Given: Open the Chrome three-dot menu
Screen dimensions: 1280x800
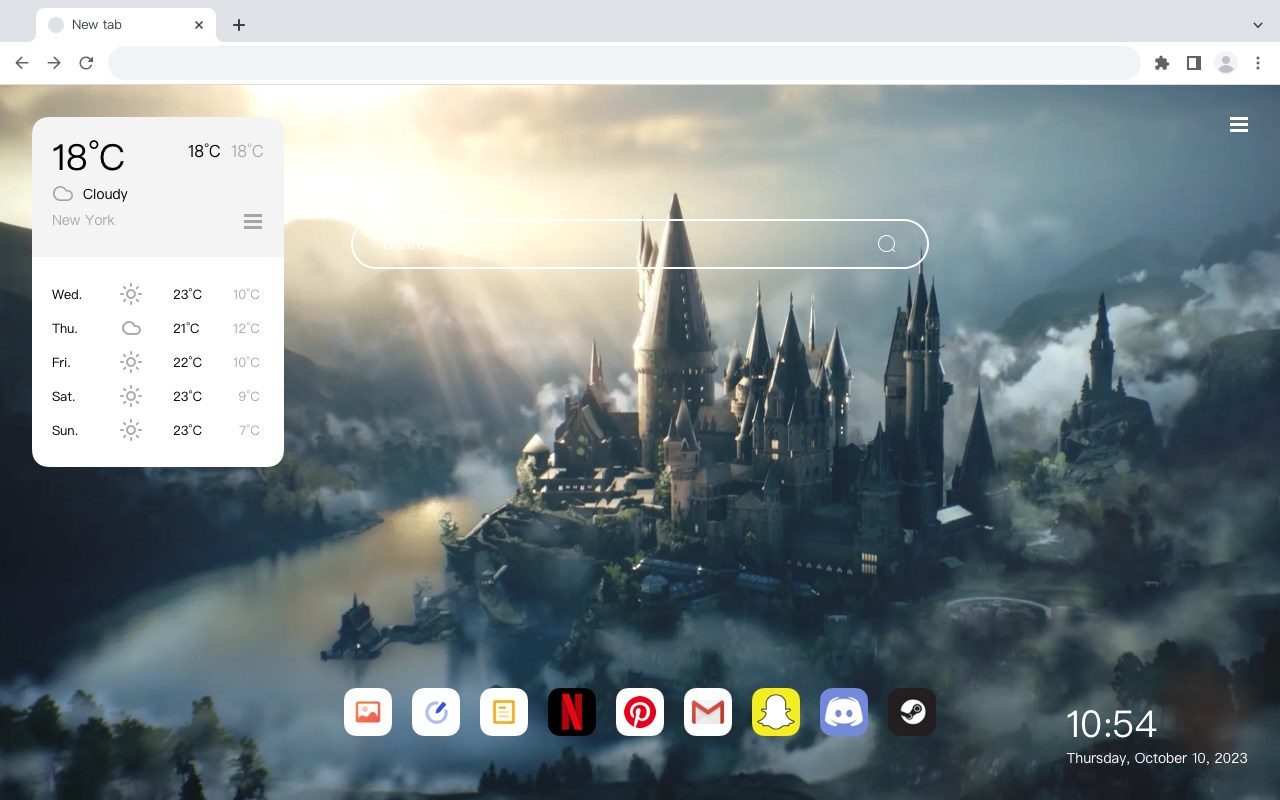Looking at the screenshot, I should 1258,63.
